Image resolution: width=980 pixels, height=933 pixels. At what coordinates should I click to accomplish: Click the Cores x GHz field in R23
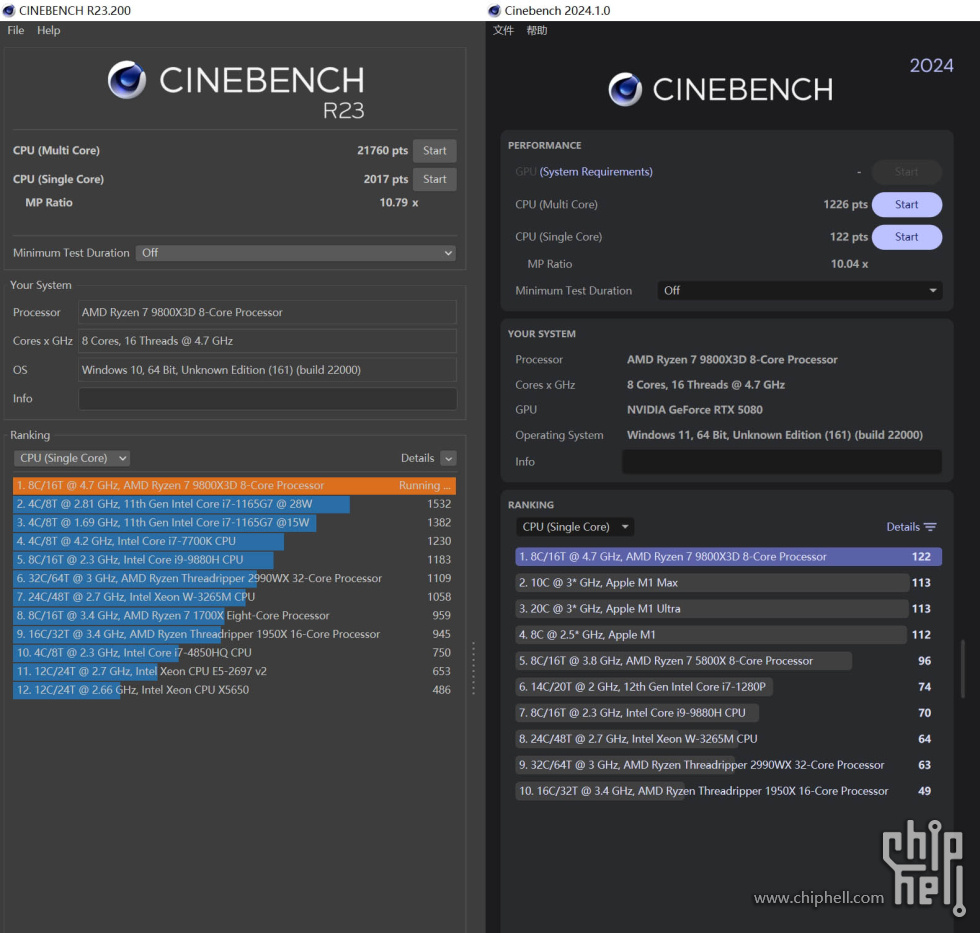268,341
